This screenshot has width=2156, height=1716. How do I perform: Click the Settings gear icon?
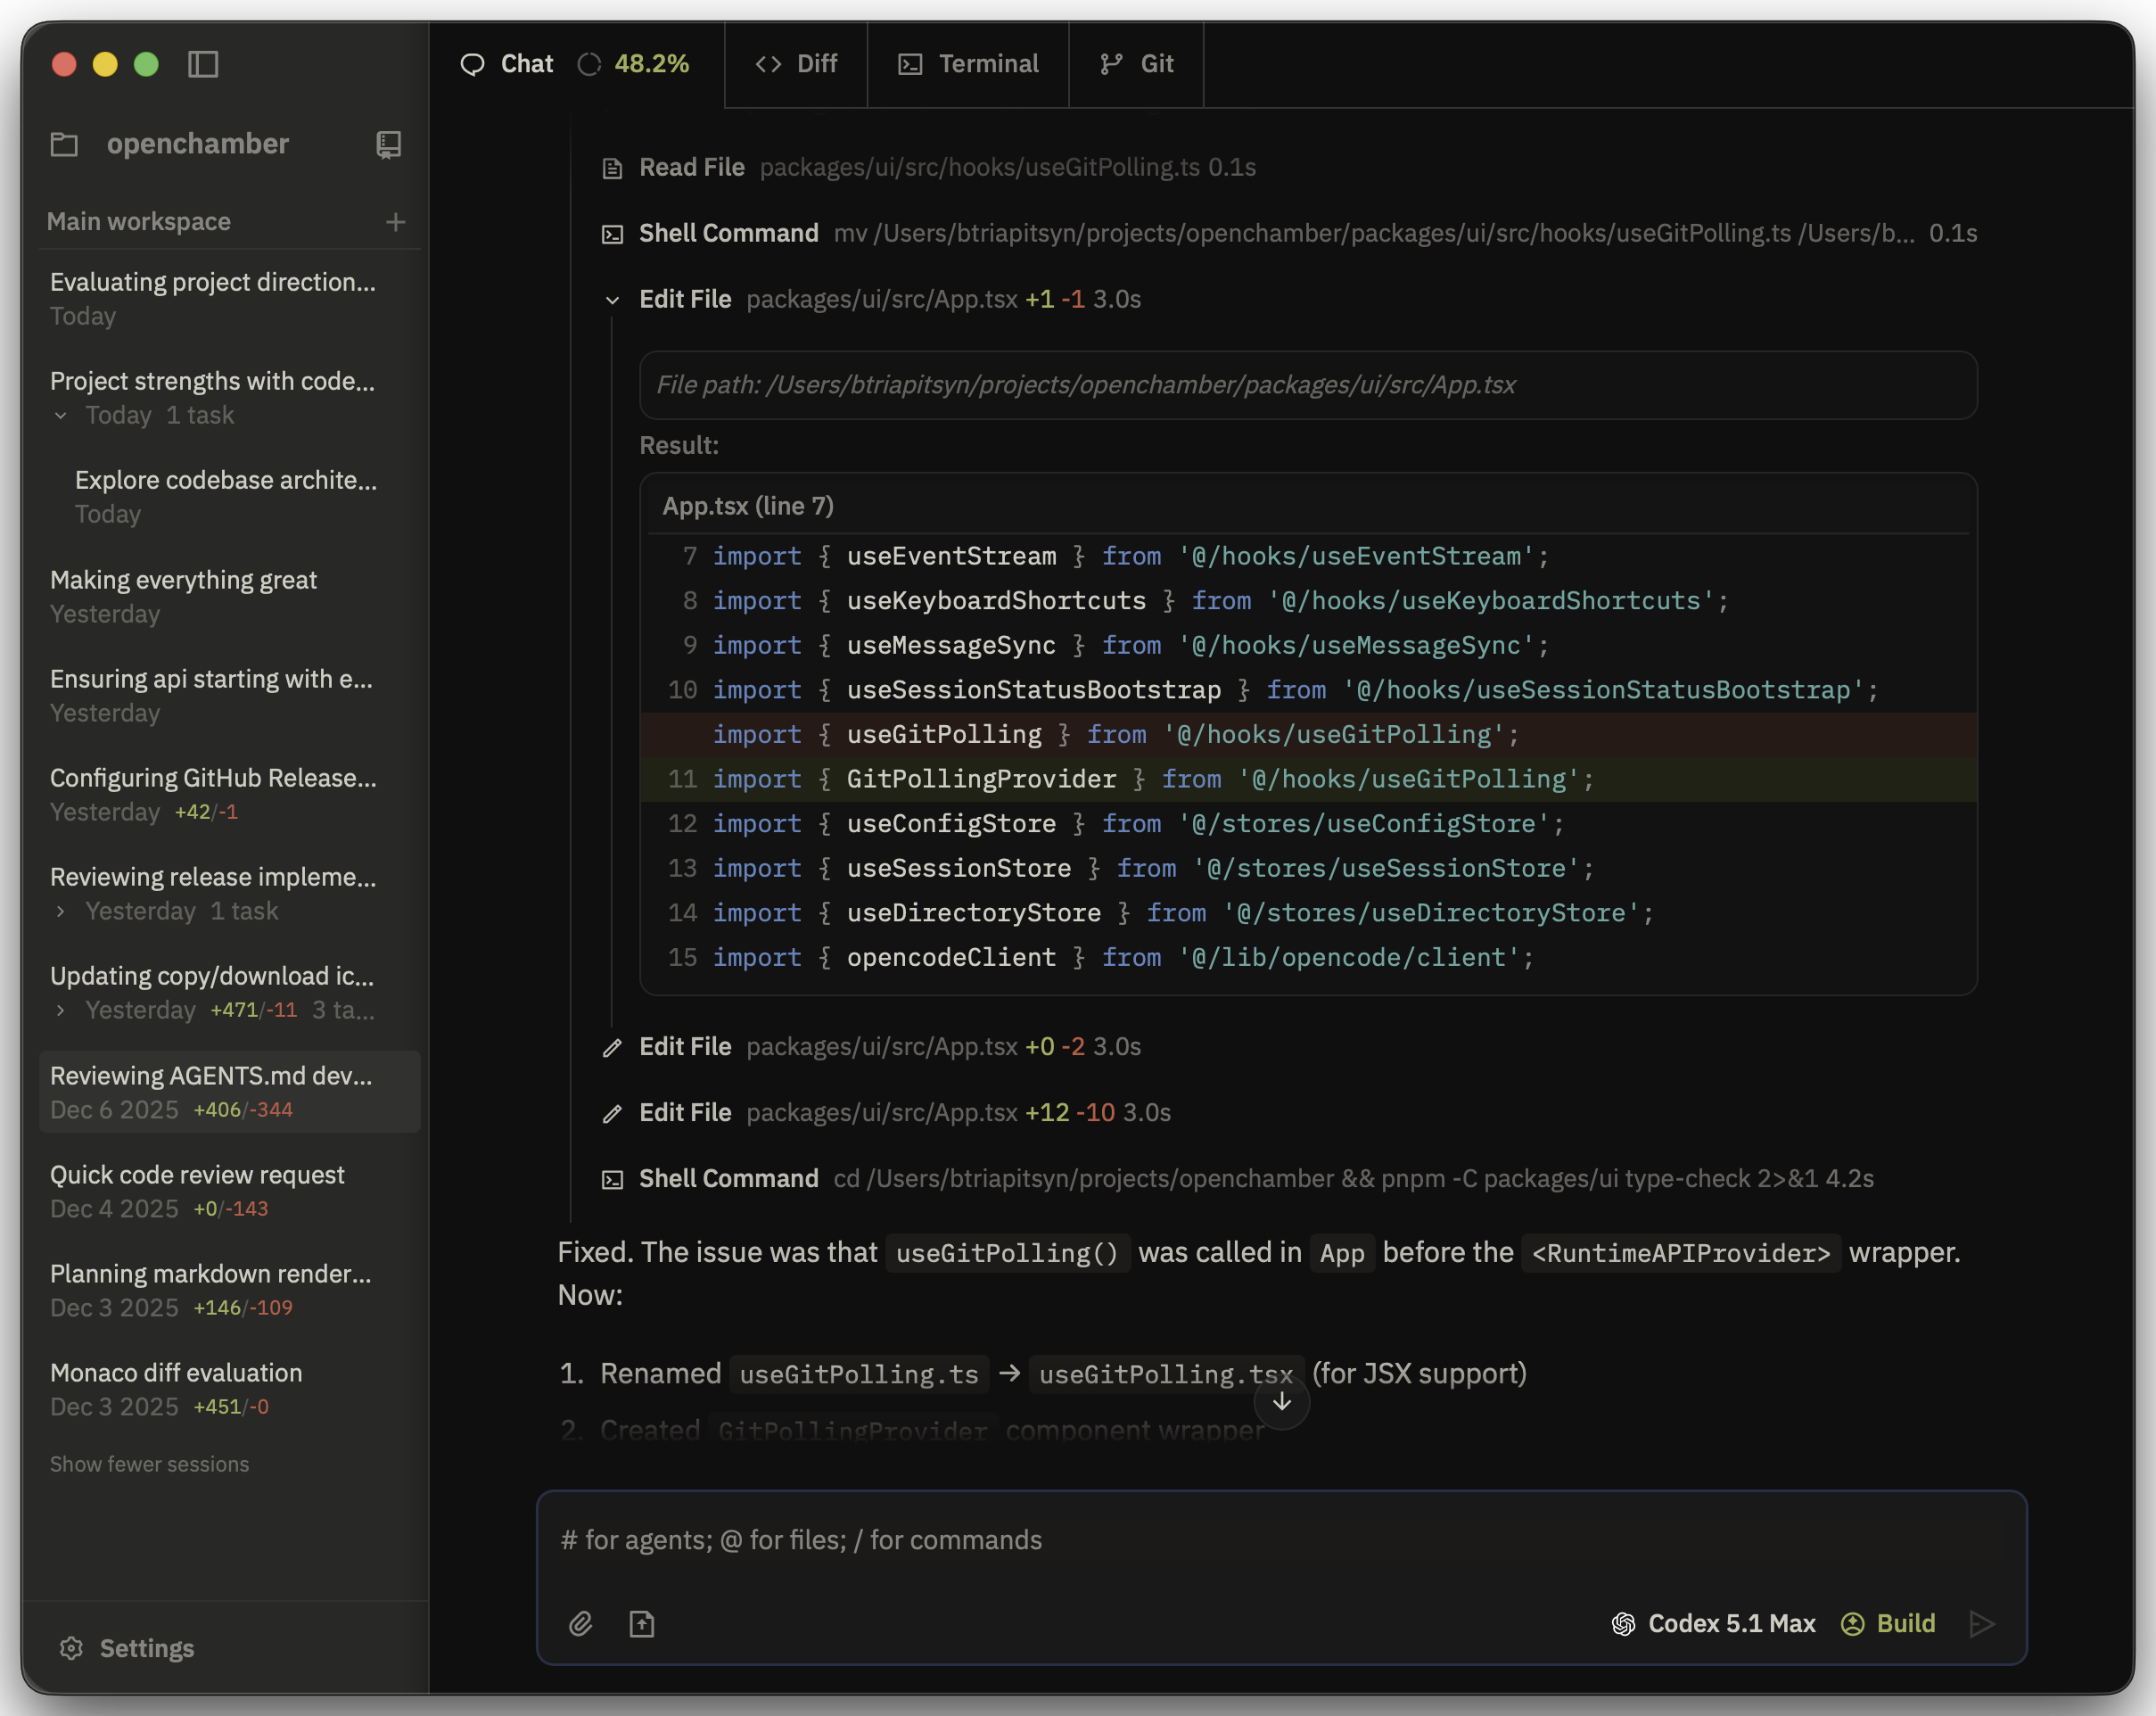[71, 1648]
